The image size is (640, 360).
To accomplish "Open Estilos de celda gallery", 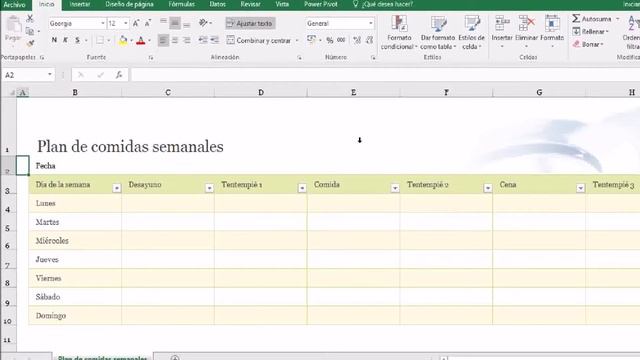I will coord(471,33).
